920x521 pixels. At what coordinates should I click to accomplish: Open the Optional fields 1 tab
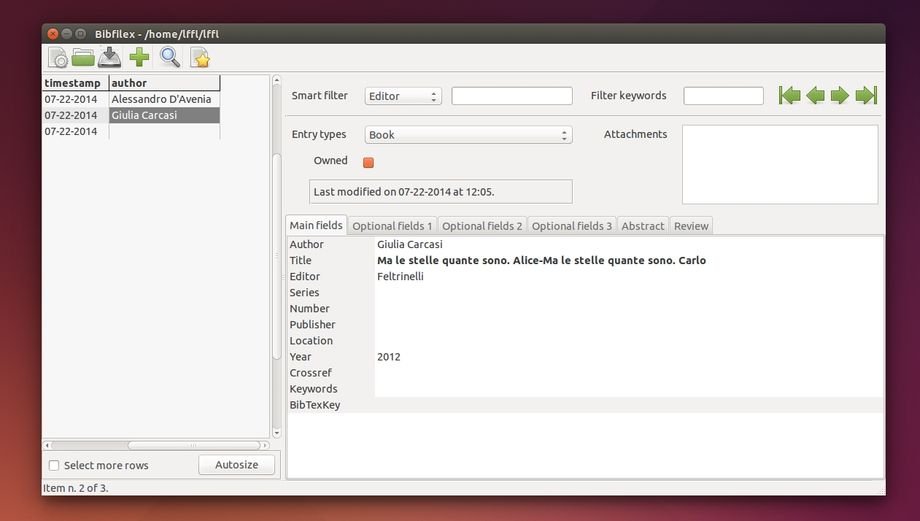point(392,226)
